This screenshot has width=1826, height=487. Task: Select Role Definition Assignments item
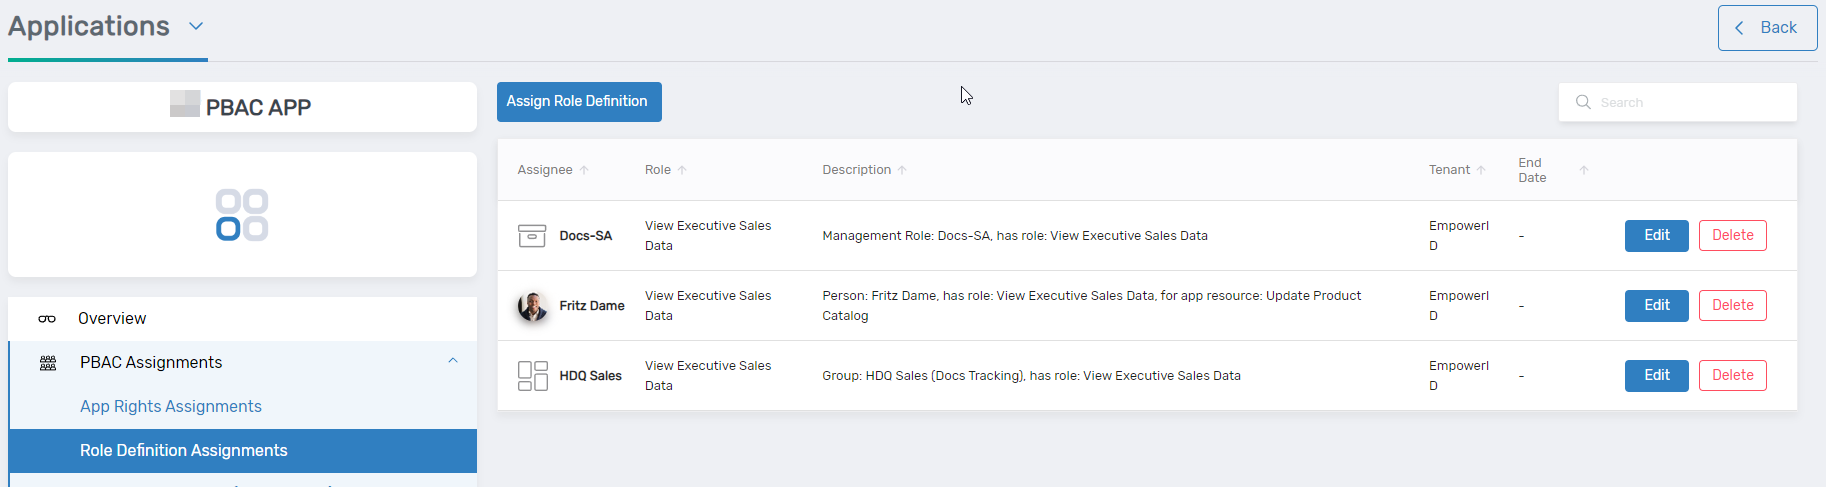point(242,451)
